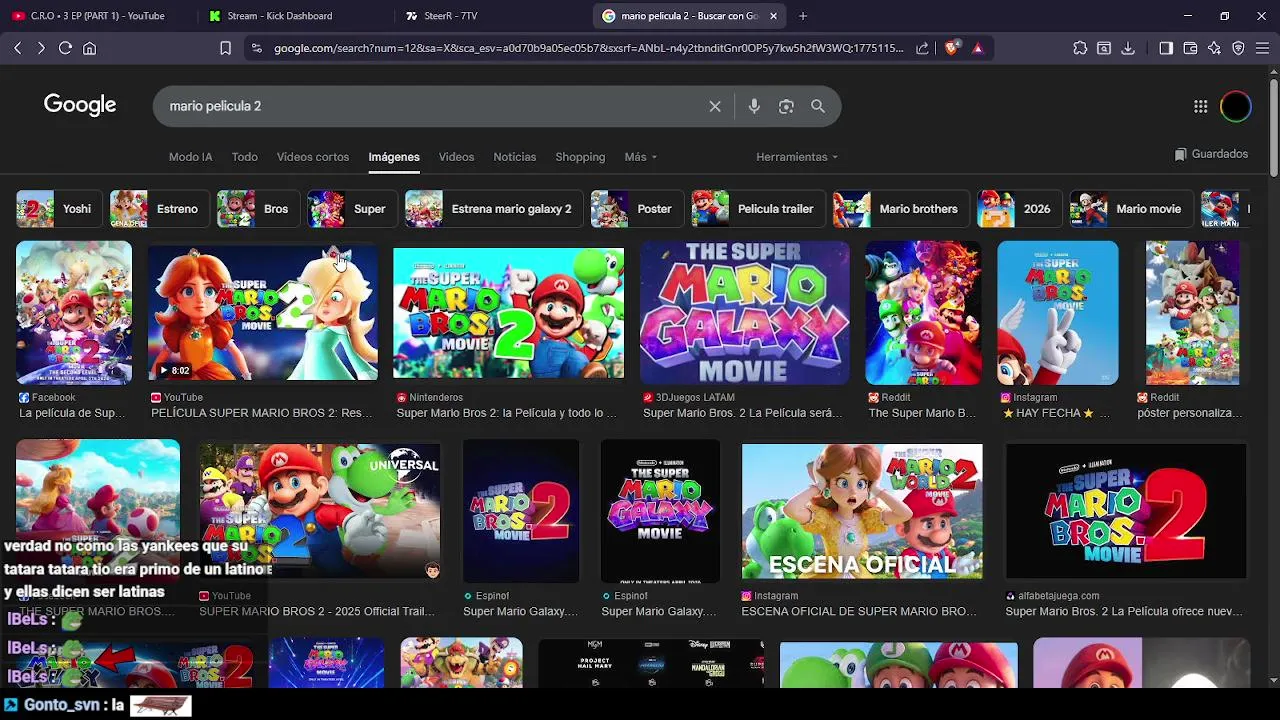Go to the Google logo homepage

(x=80, y=105)
